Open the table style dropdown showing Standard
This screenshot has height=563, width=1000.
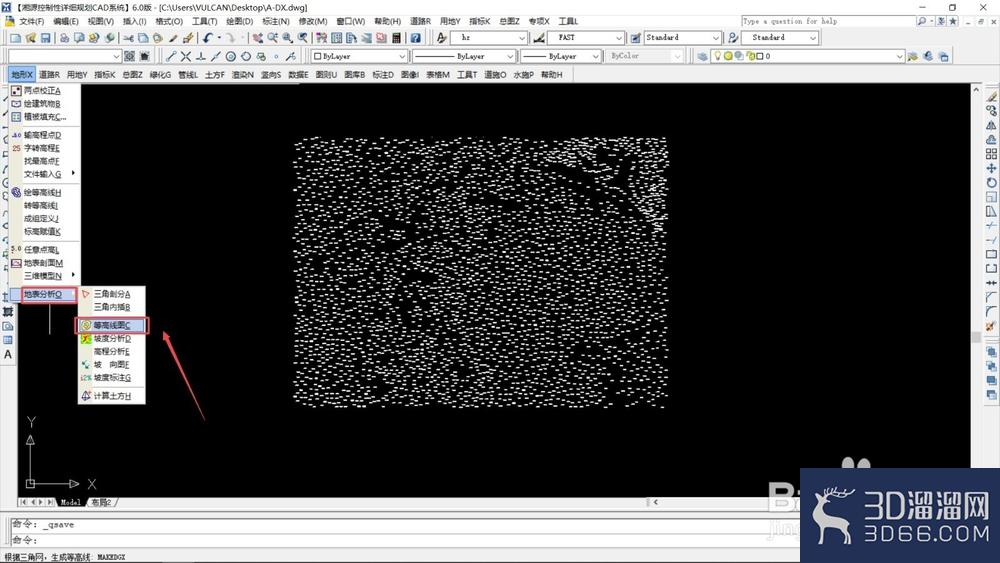click(682, 38)
